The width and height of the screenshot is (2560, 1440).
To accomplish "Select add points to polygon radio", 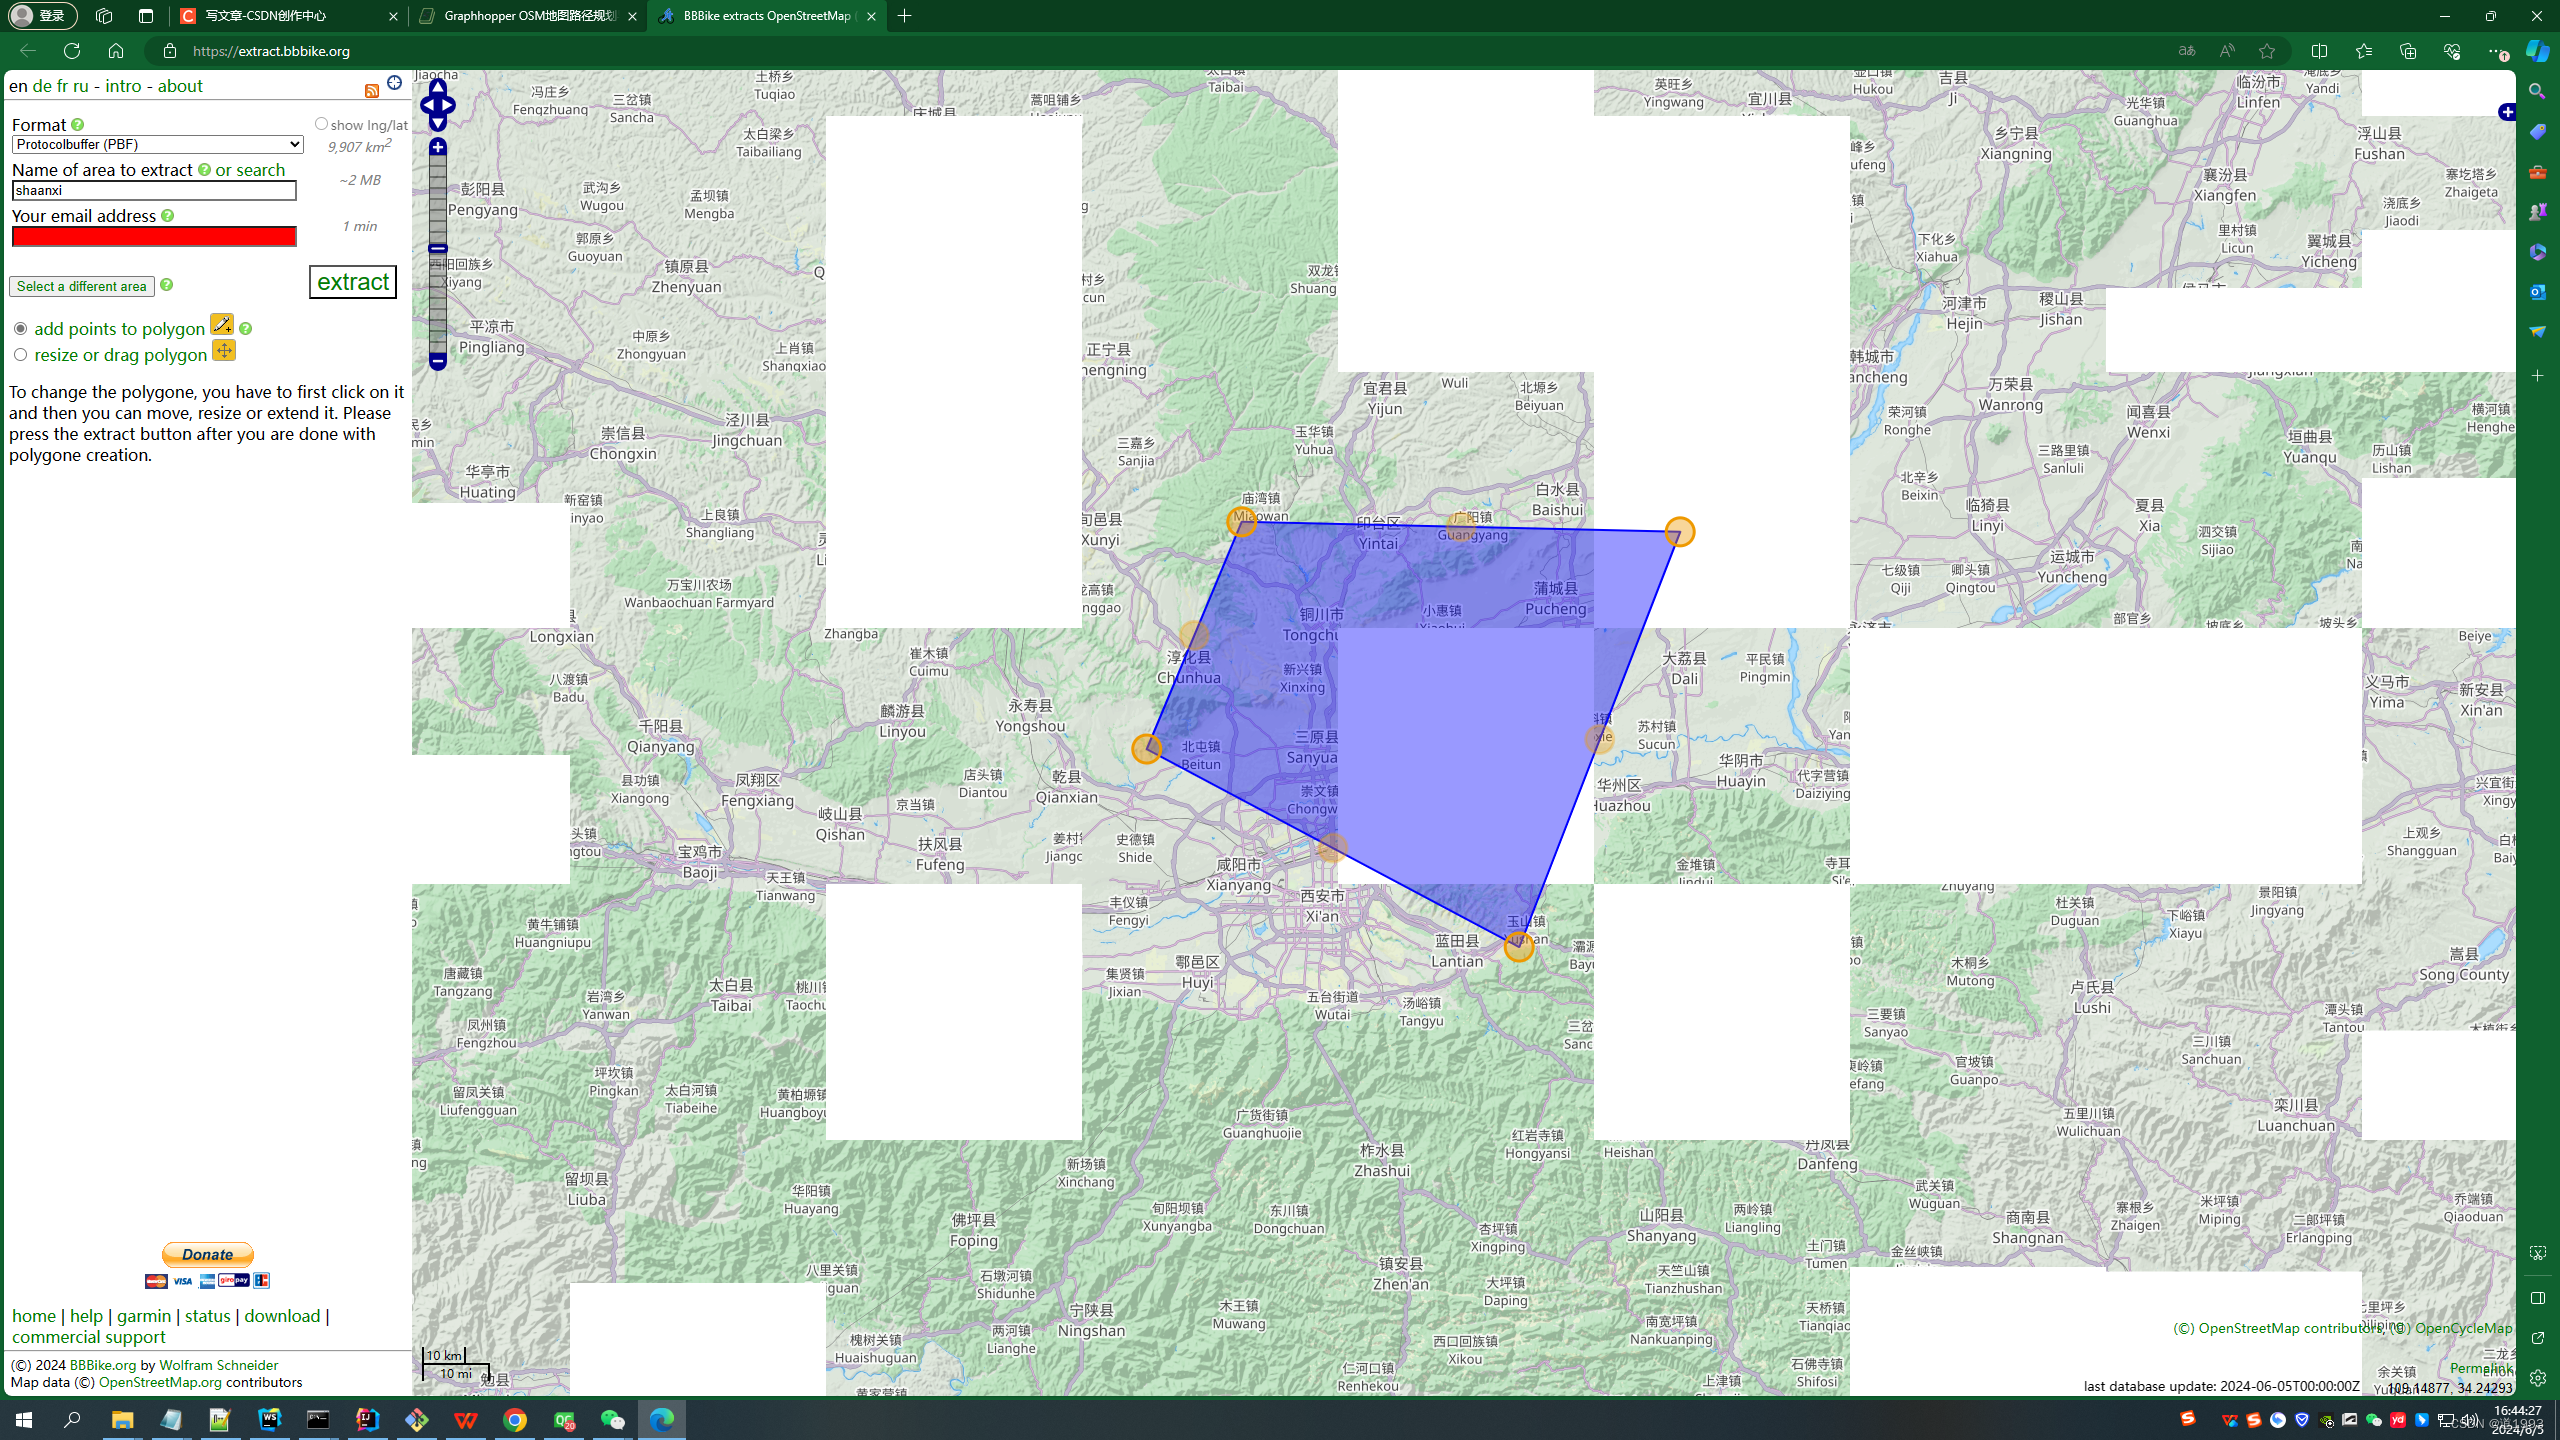I will (x=20, y=329).
